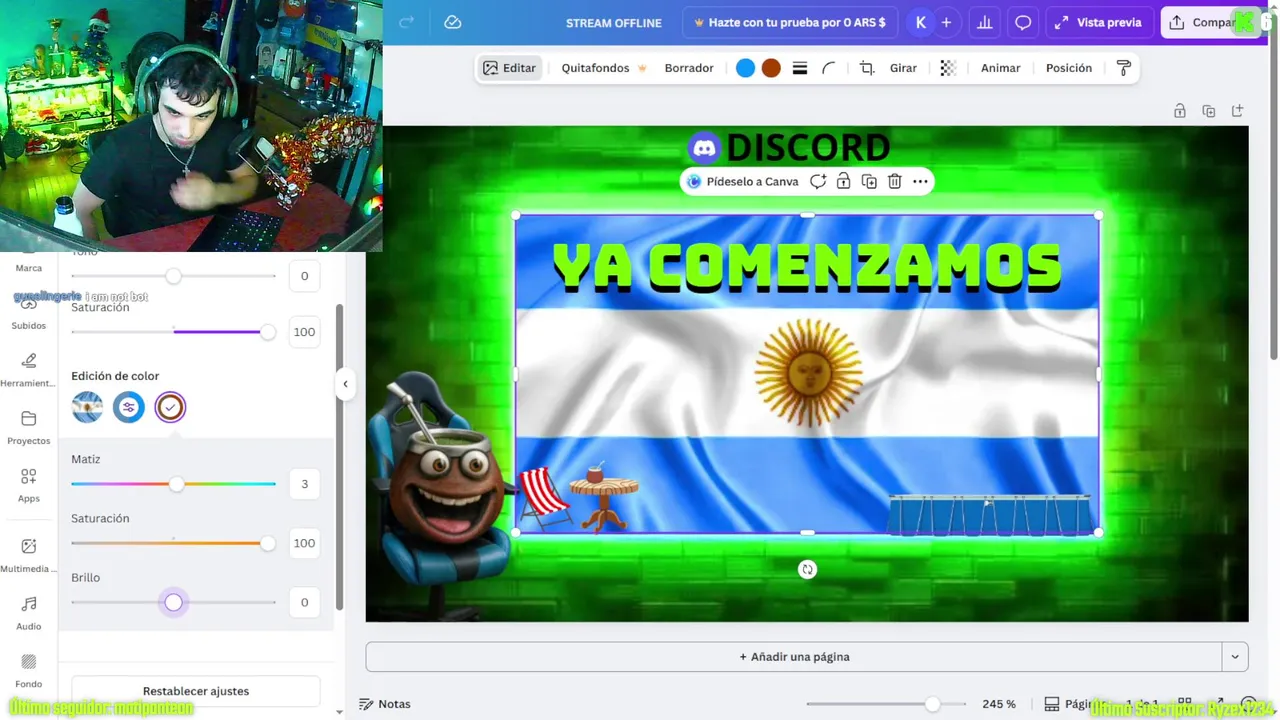Click the cloud save status icon
The width and height of the screenshot is (1280, 720).
coord(453,22)
